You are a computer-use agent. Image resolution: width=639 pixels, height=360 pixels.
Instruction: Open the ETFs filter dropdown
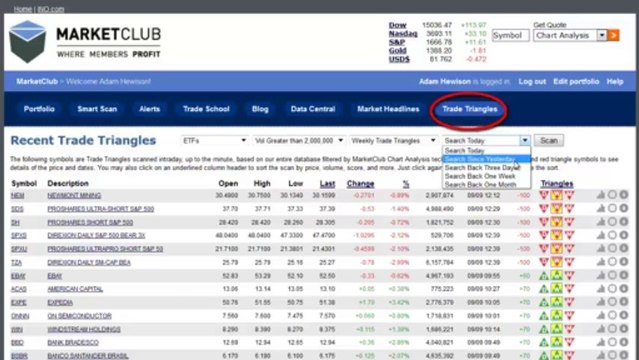pyautogui.click(x=214, y=140)
